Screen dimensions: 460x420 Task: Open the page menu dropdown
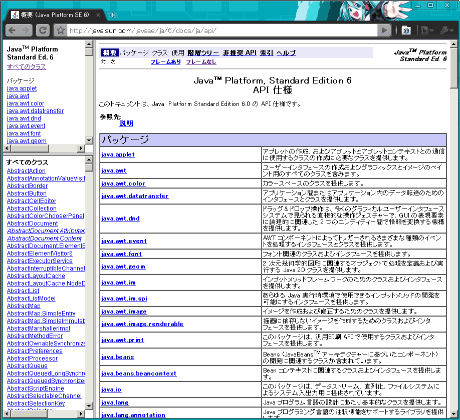pyautogui.click(x=427, y=31)
